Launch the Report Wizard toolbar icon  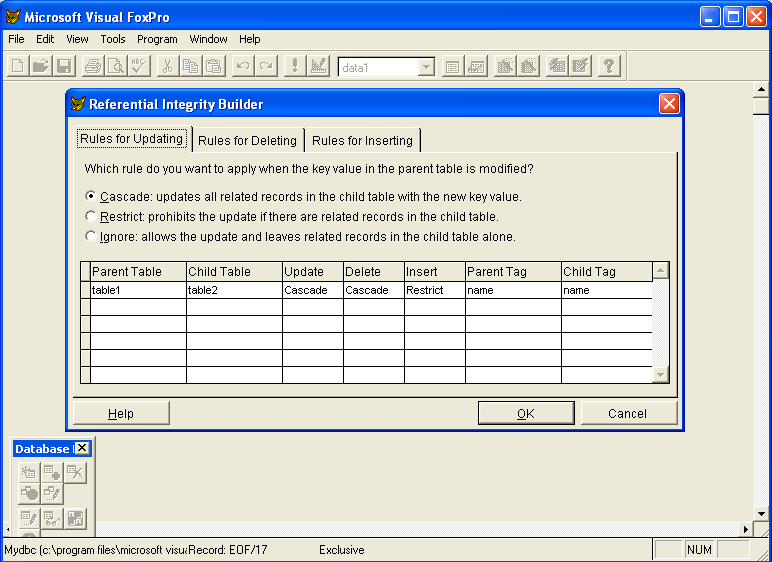click(x=528, y=66)
